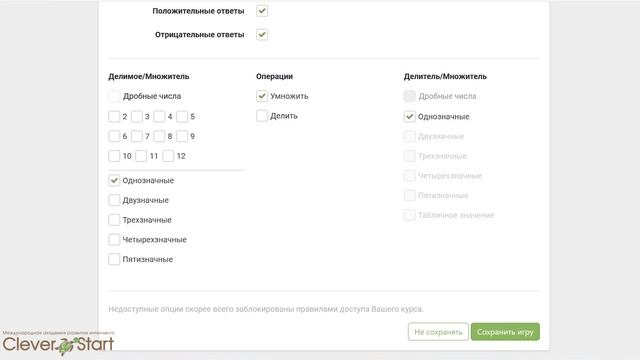Enable Дробные числа under Делимое/Множитель
The height and width of the screenshot is (360, 640).
(114, 96)
